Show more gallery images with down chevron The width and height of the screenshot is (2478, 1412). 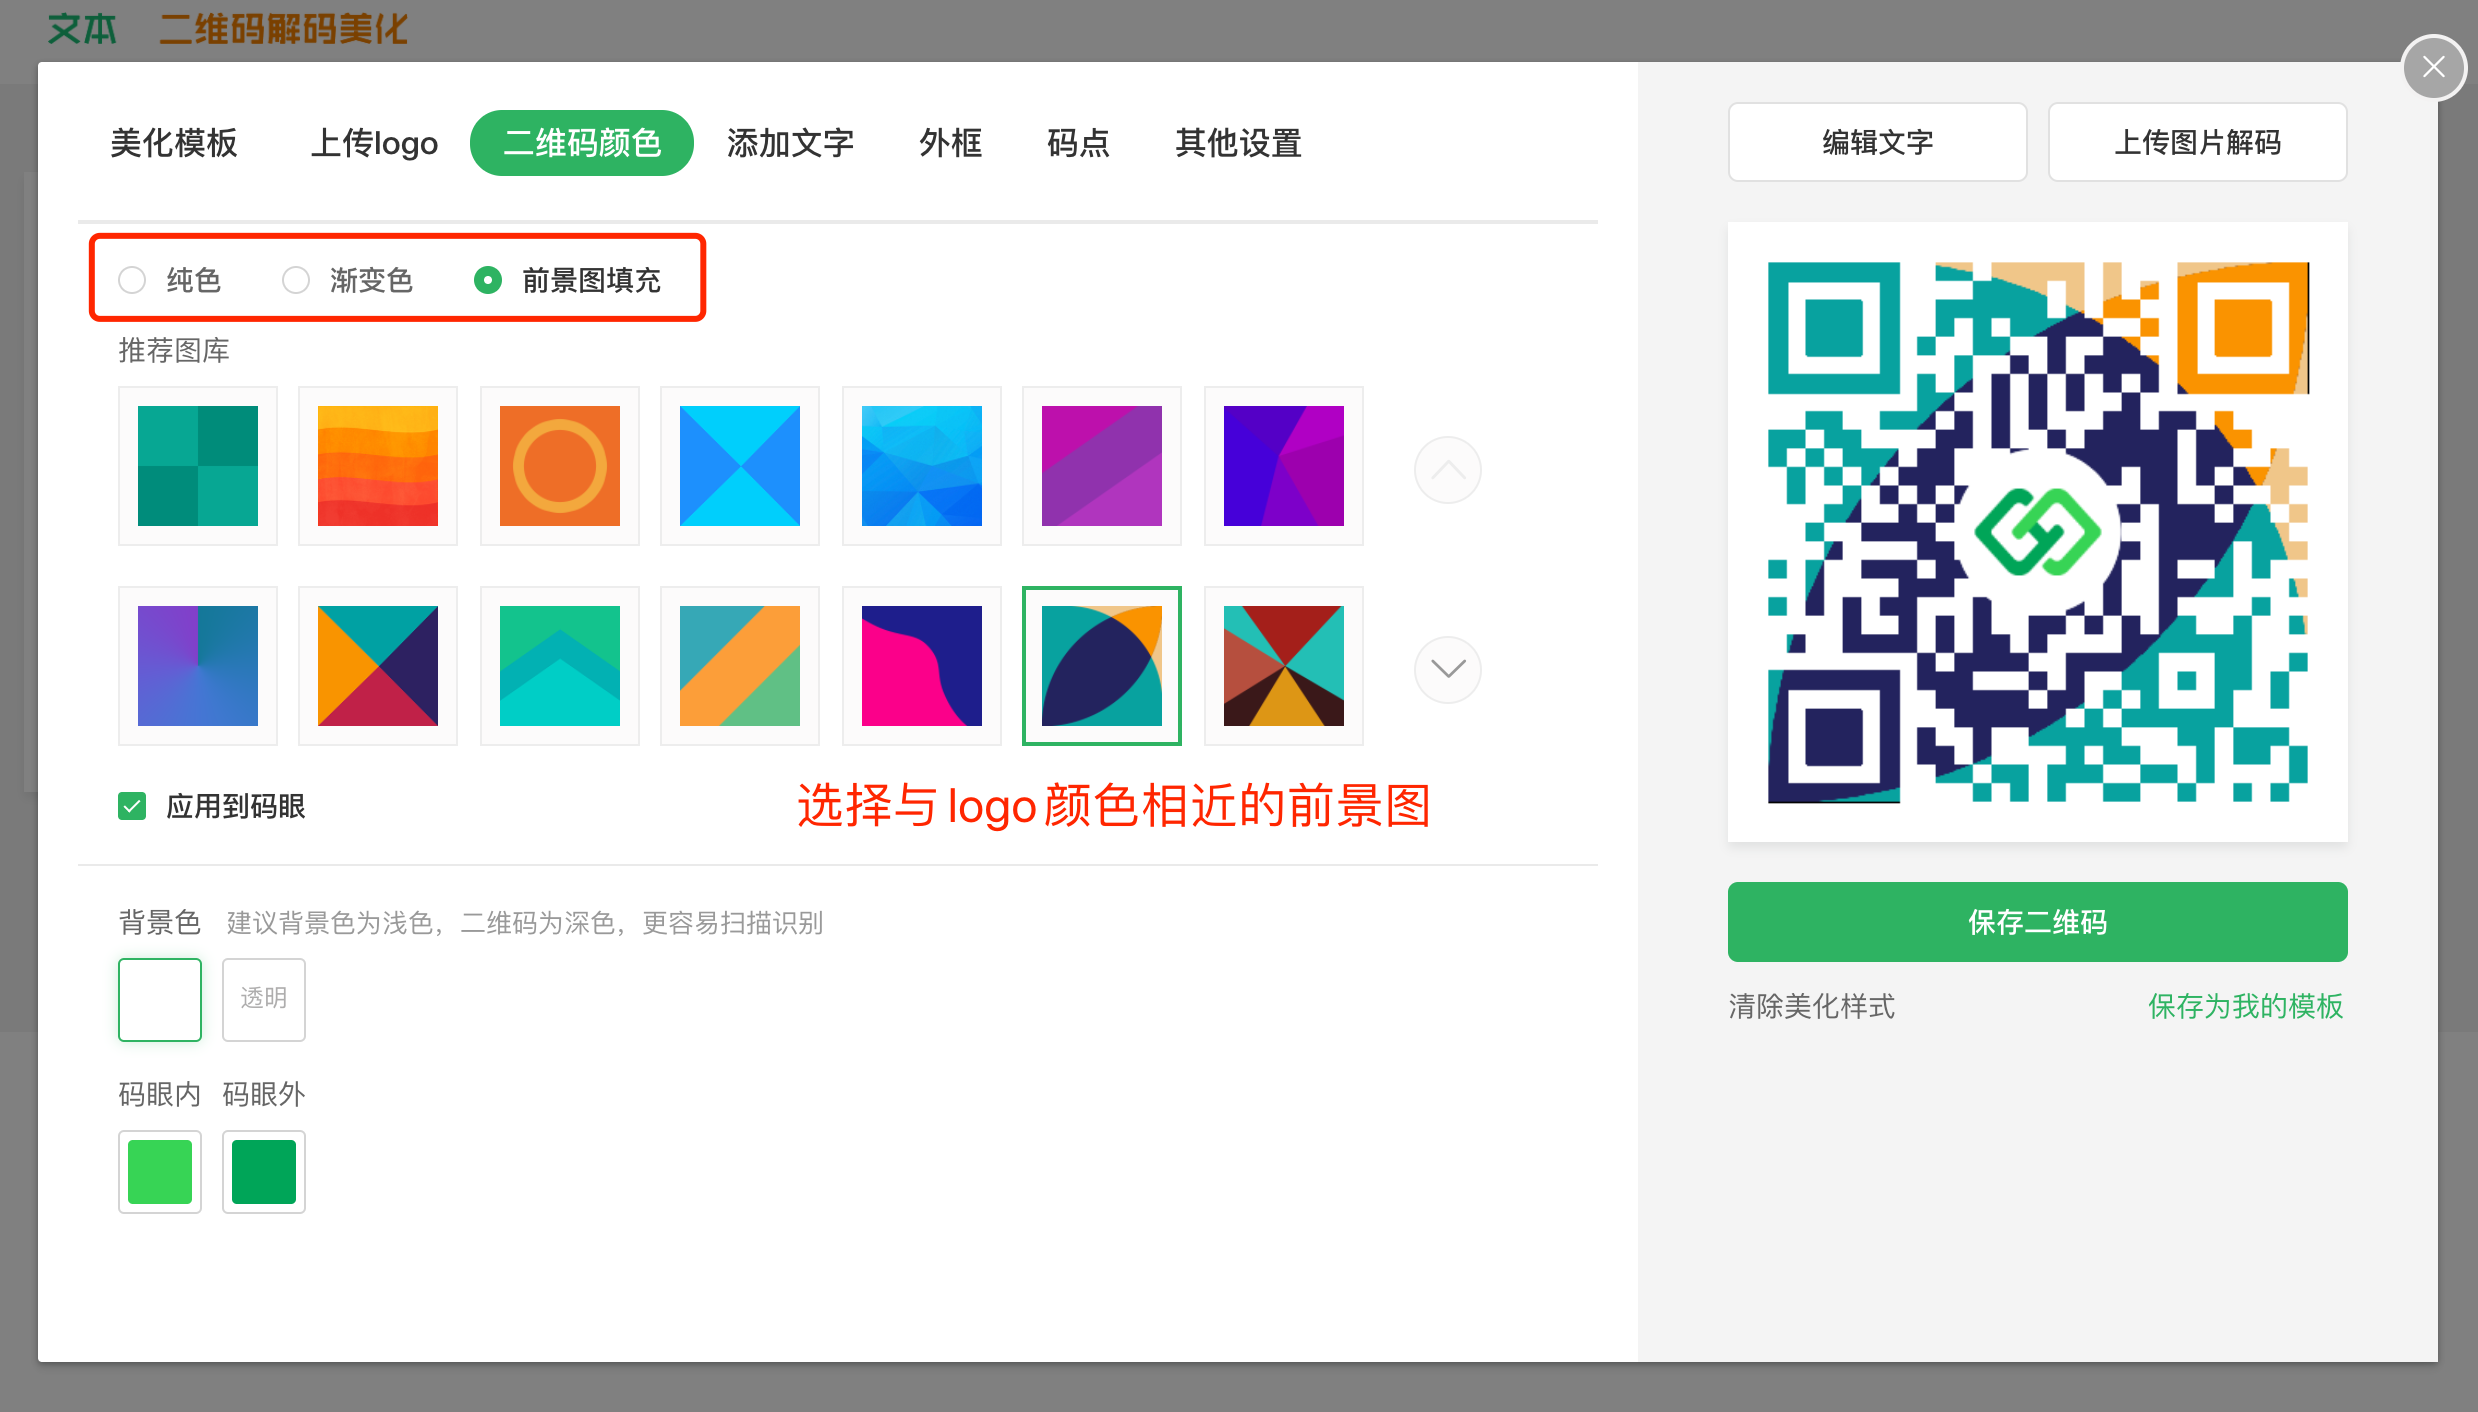coord(1448,670)
